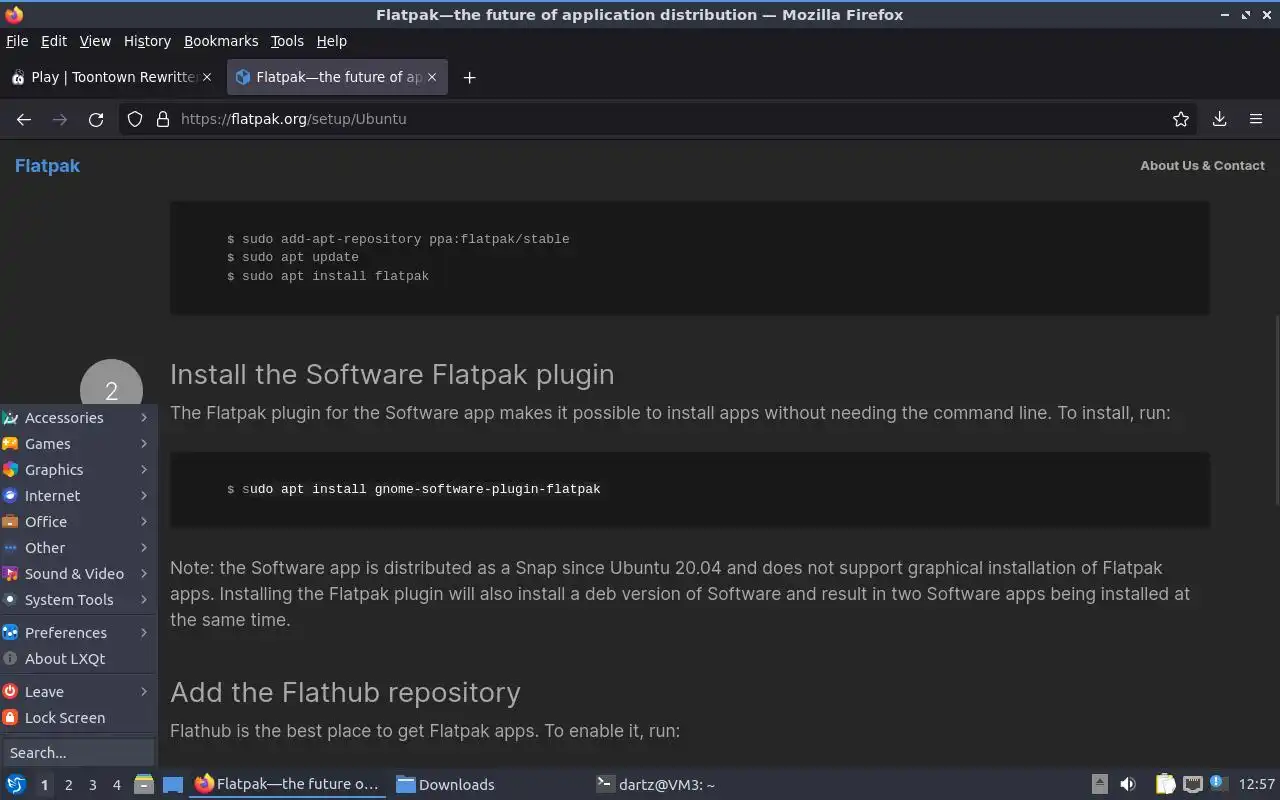Expand the Graphics submenu

78,470
